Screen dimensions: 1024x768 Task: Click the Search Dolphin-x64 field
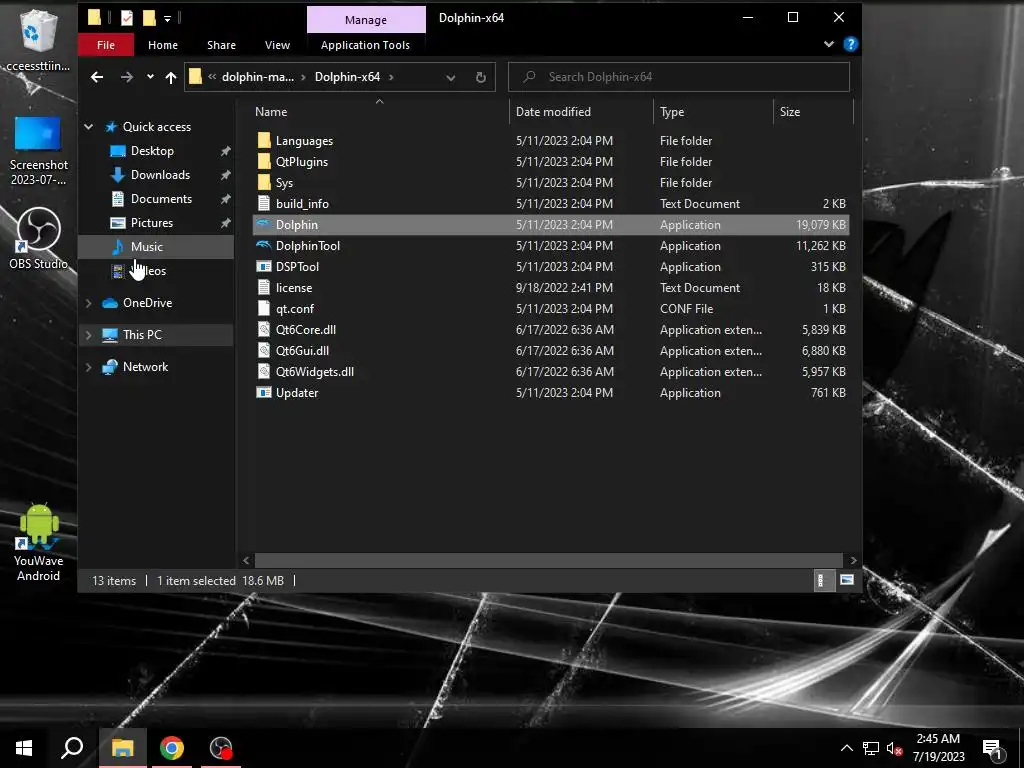coord(679,77)
